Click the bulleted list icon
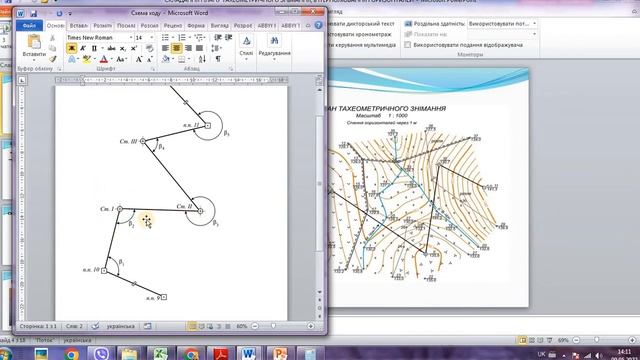The image size is (640, 360). coord(165,38)
